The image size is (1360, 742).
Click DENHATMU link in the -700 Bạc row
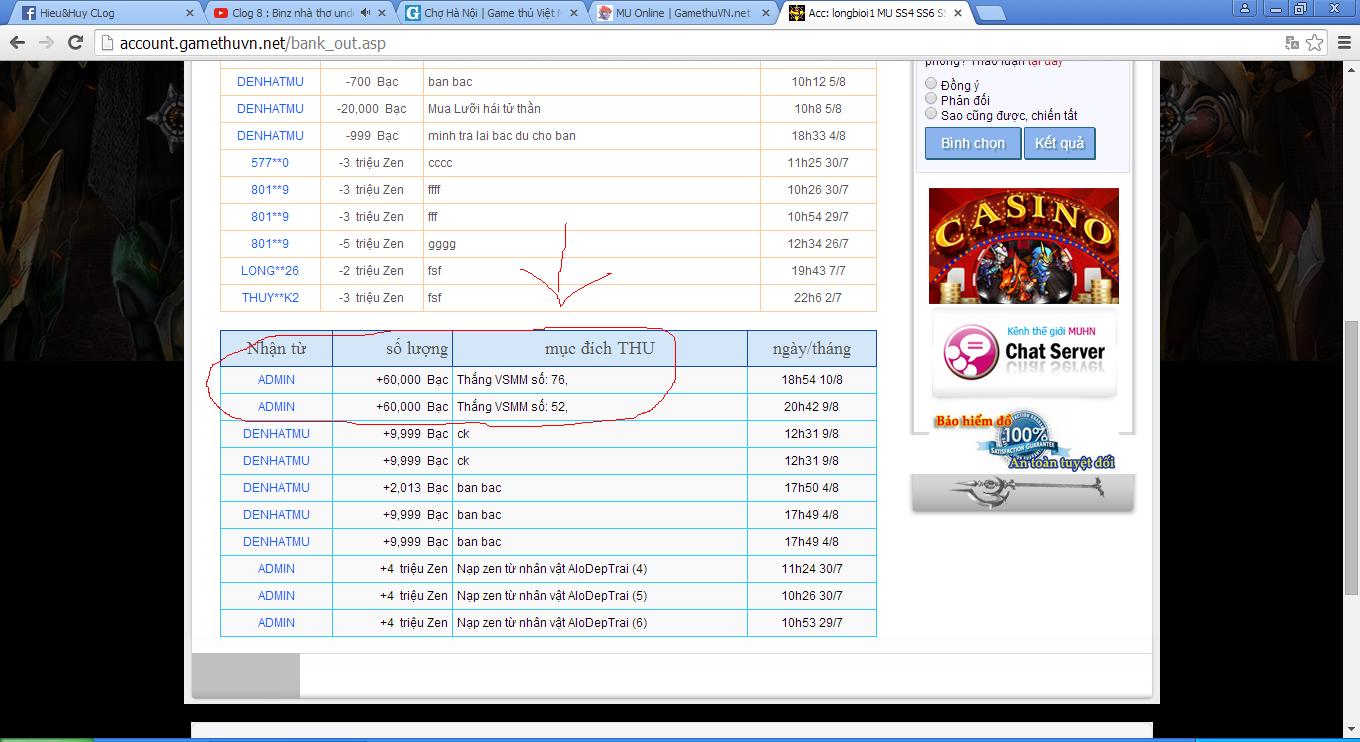coord(270,81)
